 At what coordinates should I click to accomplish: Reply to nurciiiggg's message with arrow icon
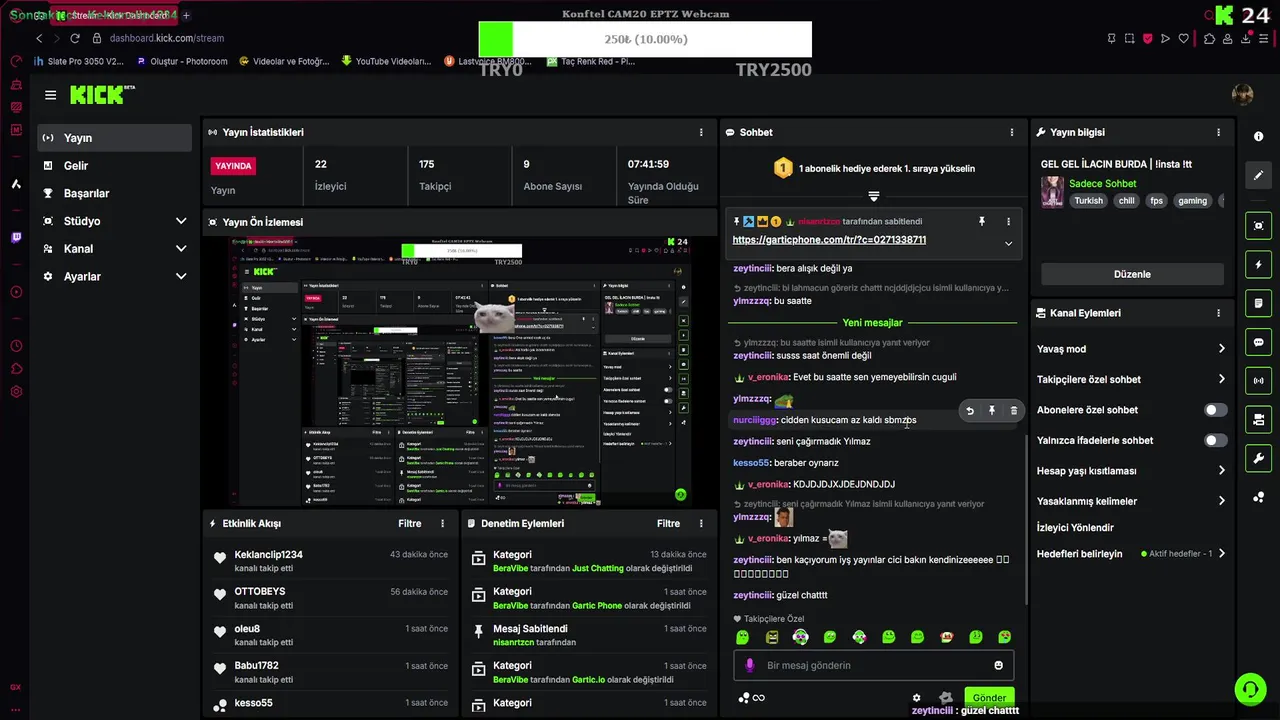click(969, 410)
